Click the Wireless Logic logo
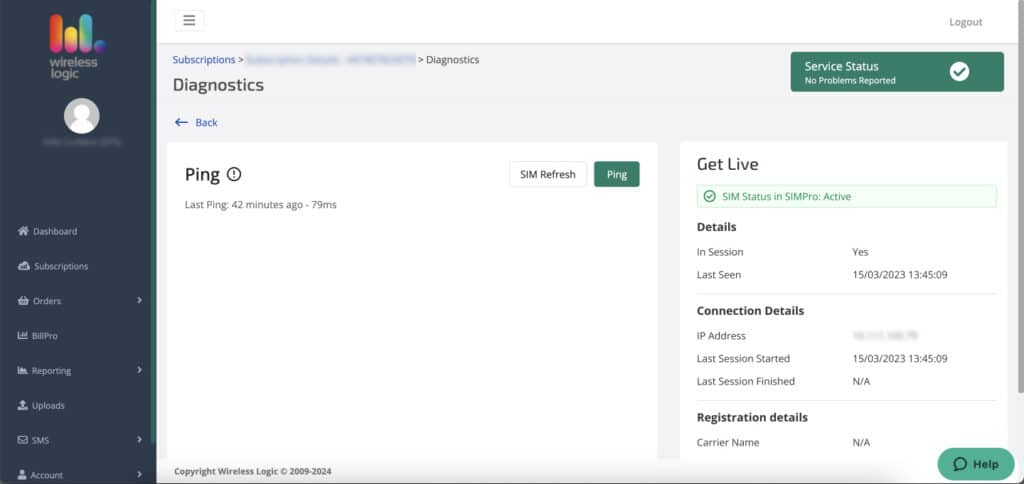Screen dimensions: 1024x484 point(77,48)
